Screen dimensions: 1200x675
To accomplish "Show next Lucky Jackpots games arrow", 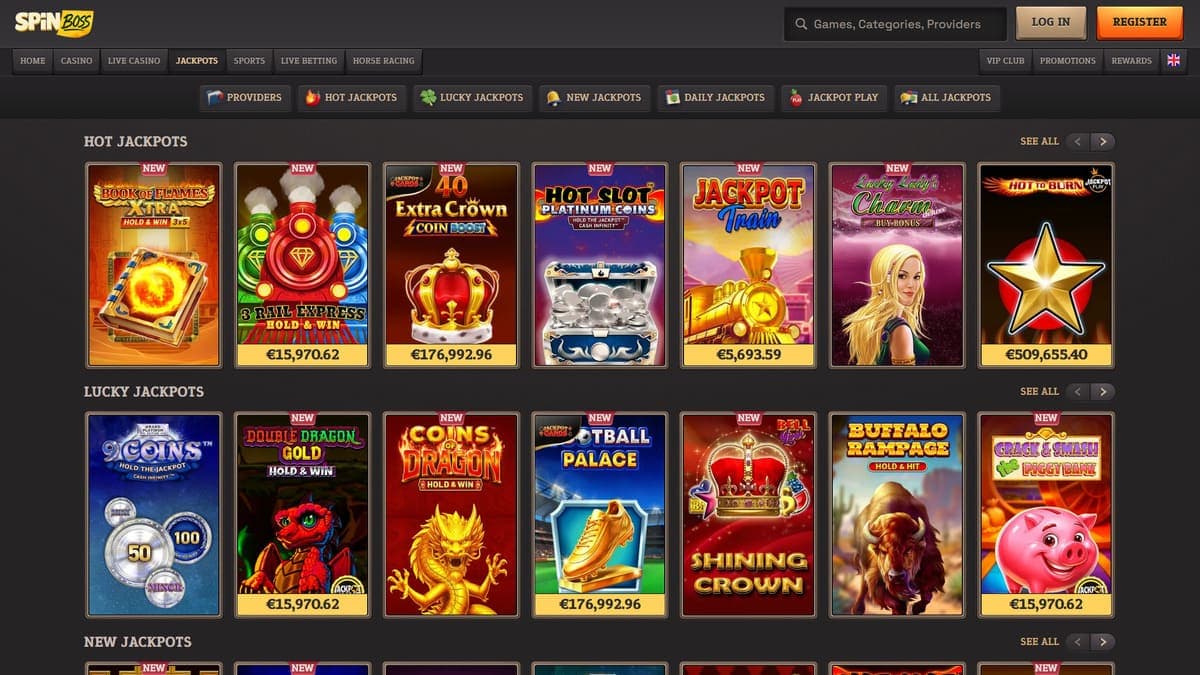I will click(x=1103, y=391).
